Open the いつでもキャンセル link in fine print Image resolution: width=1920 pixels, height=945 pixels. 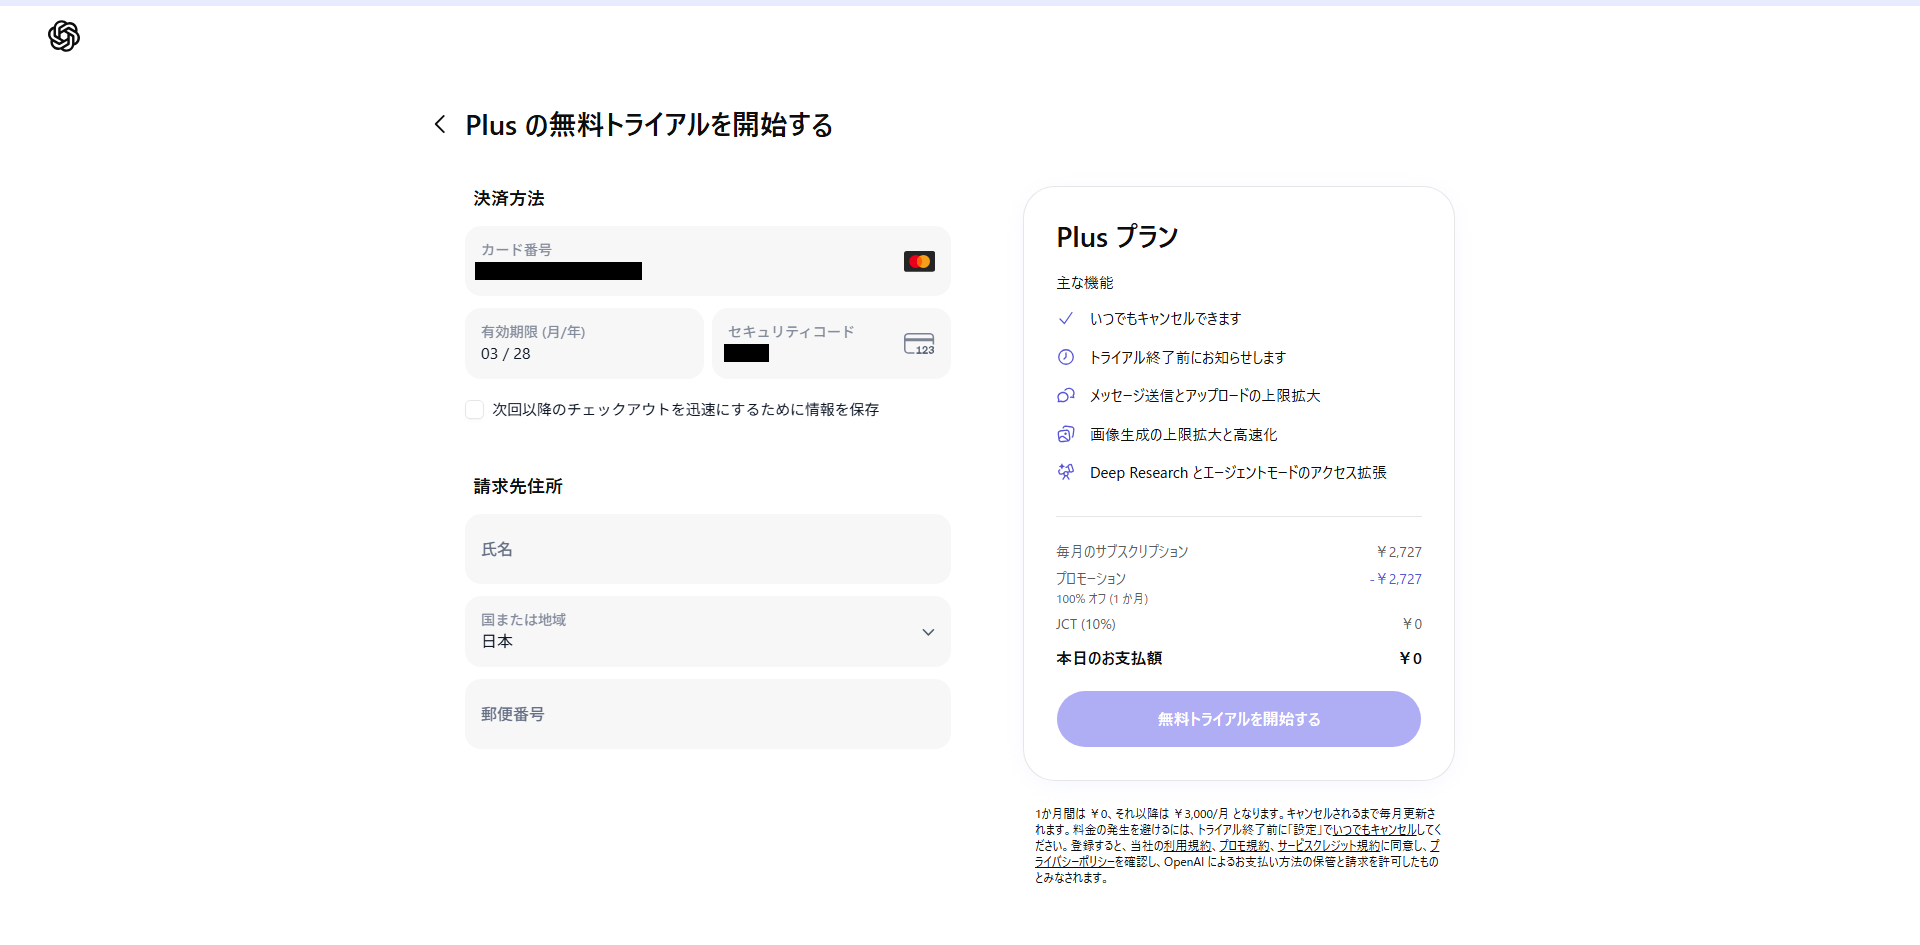pos(1374,829)
